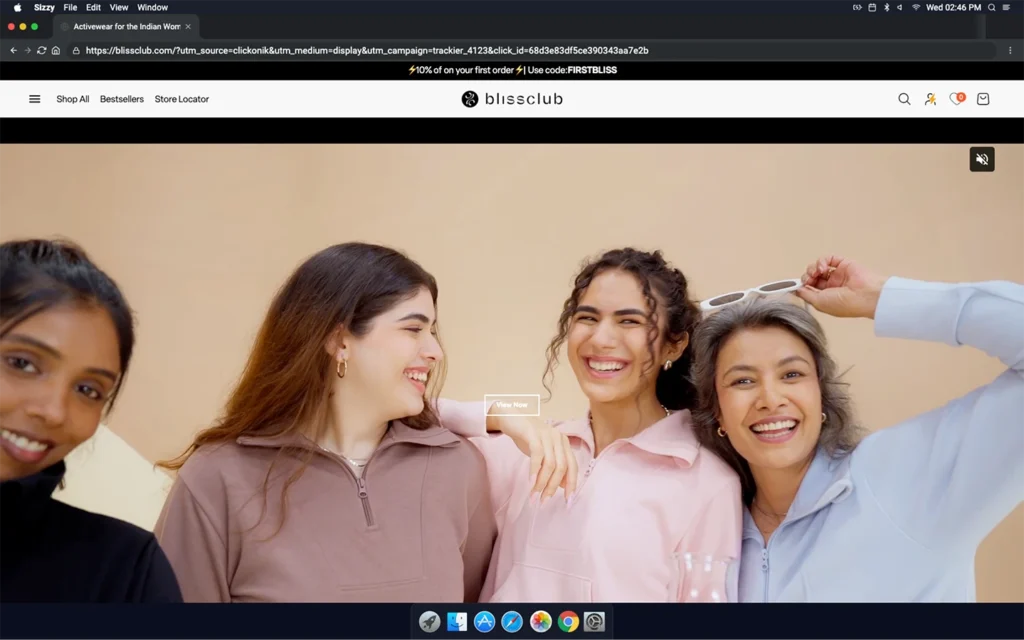This screenshot has height=640, width=1024.
Task: Open the shopping bag cart icon
Action: point(983,99)
